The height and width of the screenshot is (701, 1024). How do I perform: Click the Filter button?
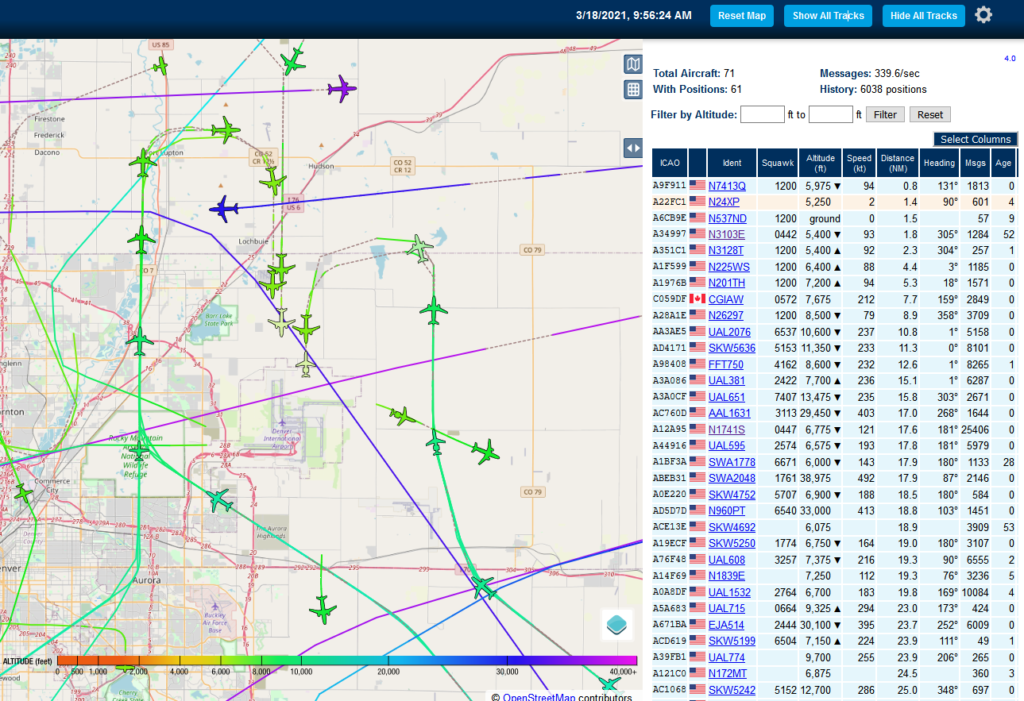coord(885,115)
